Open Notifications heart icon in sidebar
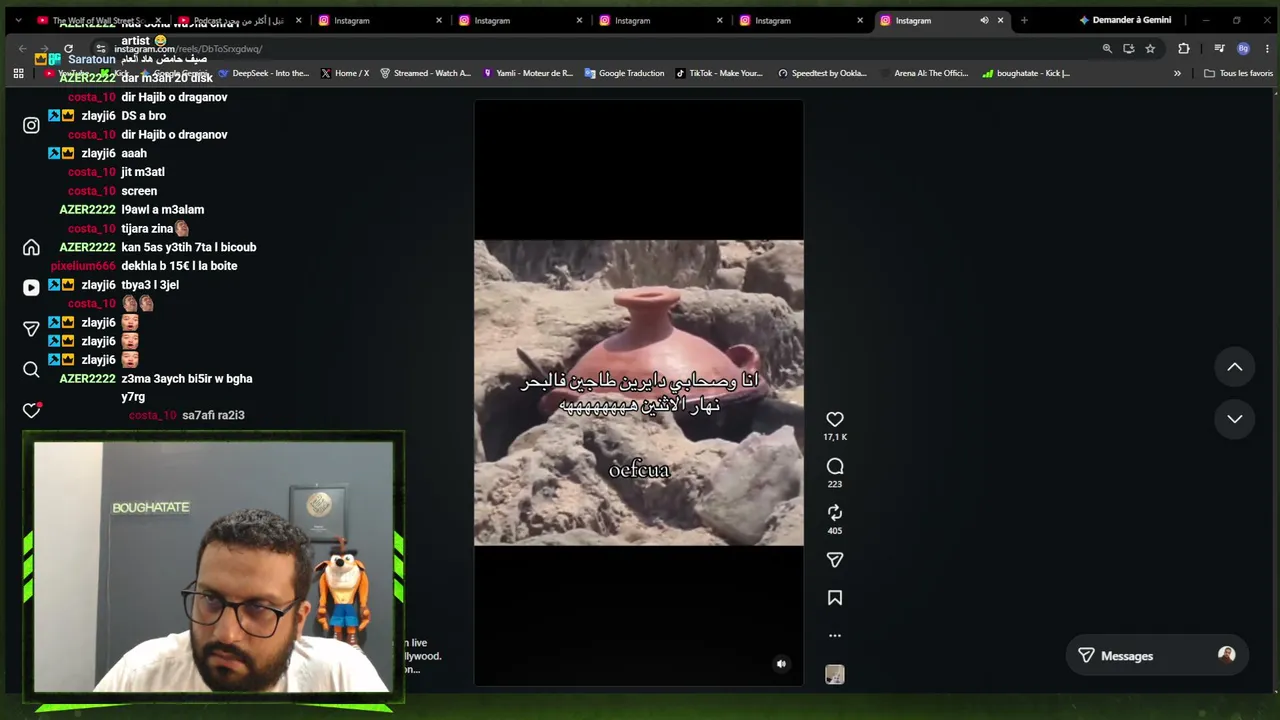 point(31,410)
